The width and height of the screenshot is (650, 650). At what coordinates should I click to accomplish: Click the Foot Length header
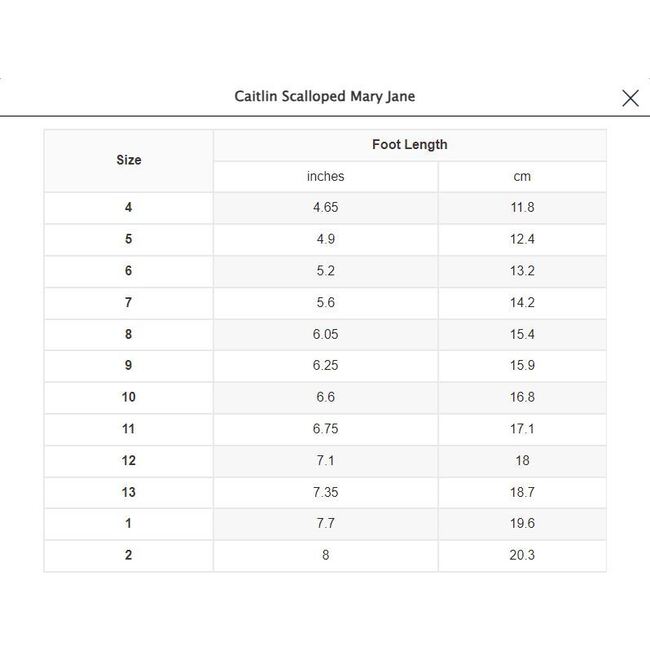409,145
